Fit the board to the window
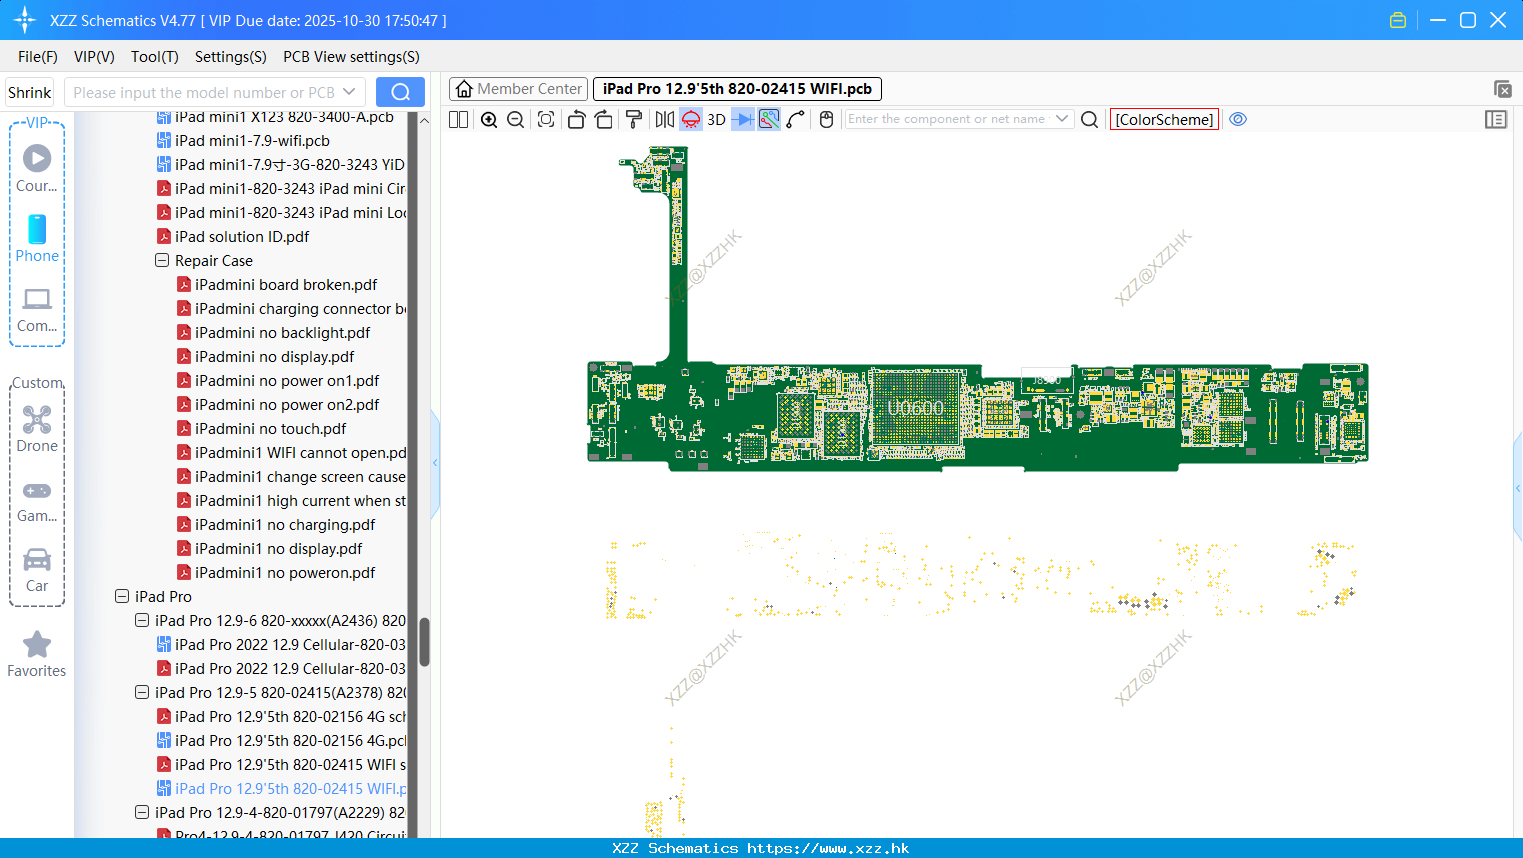 point(546,120)
